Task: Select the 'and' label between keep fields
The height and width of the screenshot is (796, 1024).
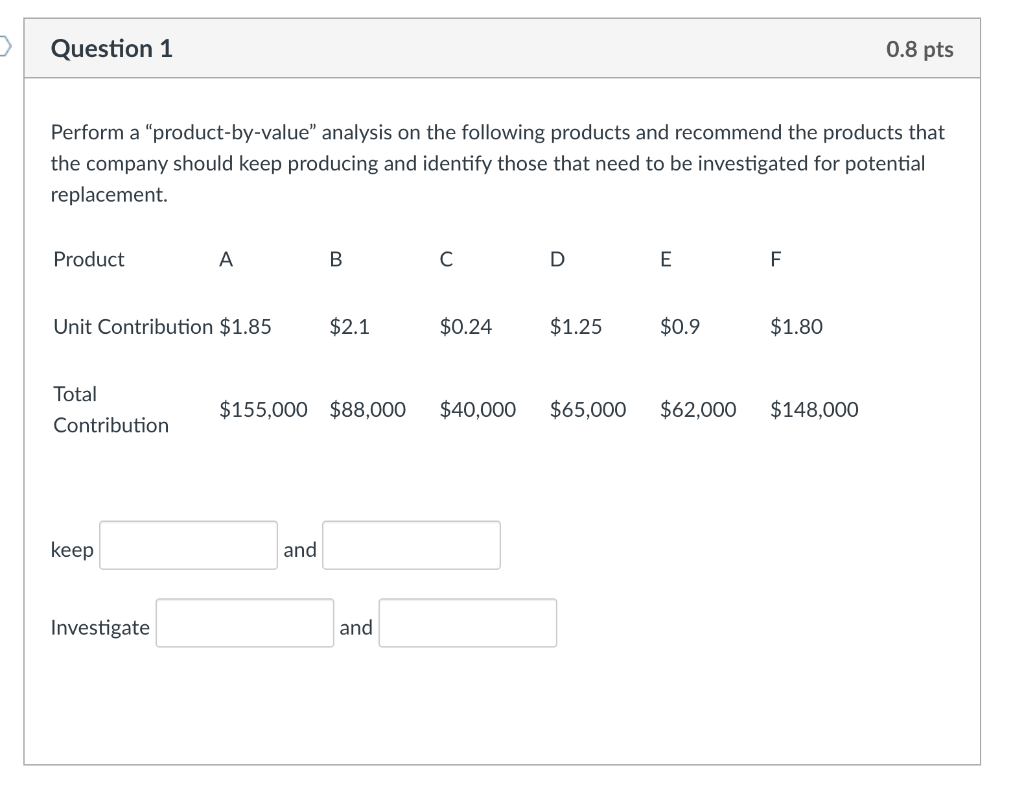Action: click(301, 549)
